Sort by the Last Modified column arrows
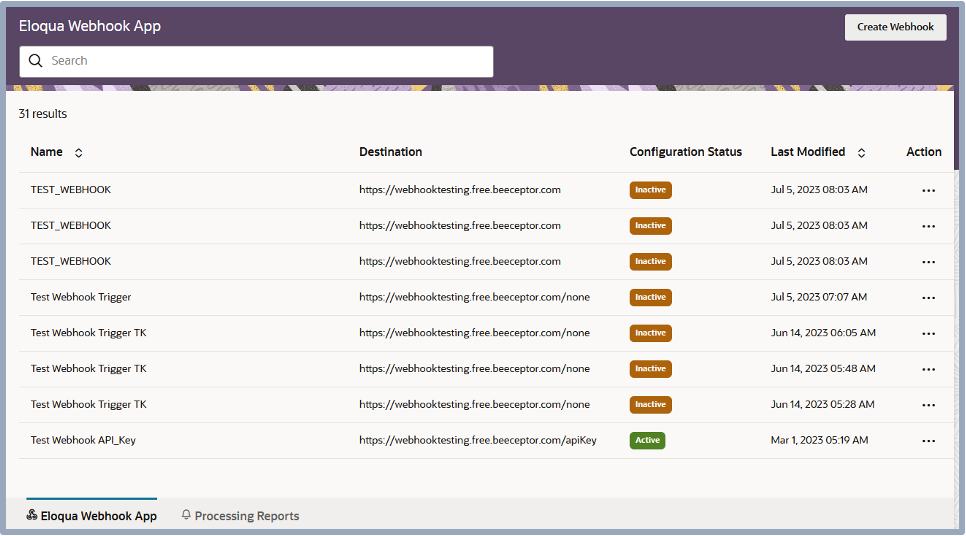The image size is (966, 536). click(861, 153)
